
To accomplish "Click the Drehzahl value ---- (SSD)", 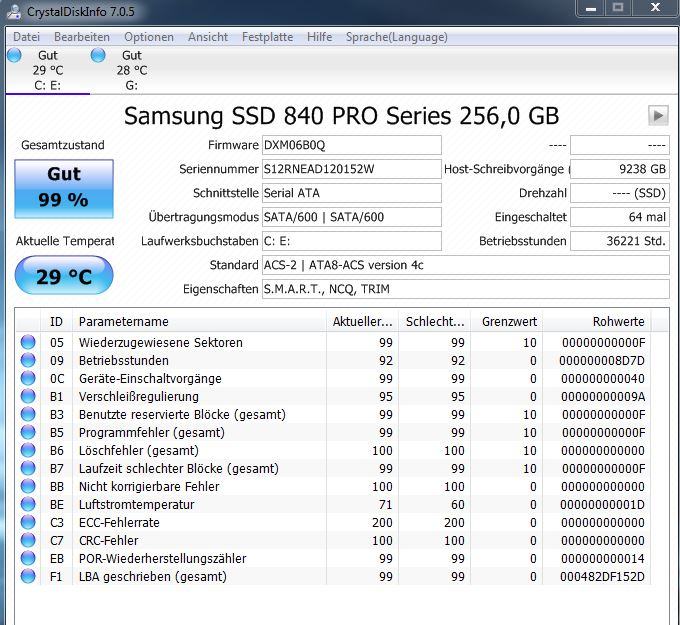I will pyautogui.click(x=620, y=193).
